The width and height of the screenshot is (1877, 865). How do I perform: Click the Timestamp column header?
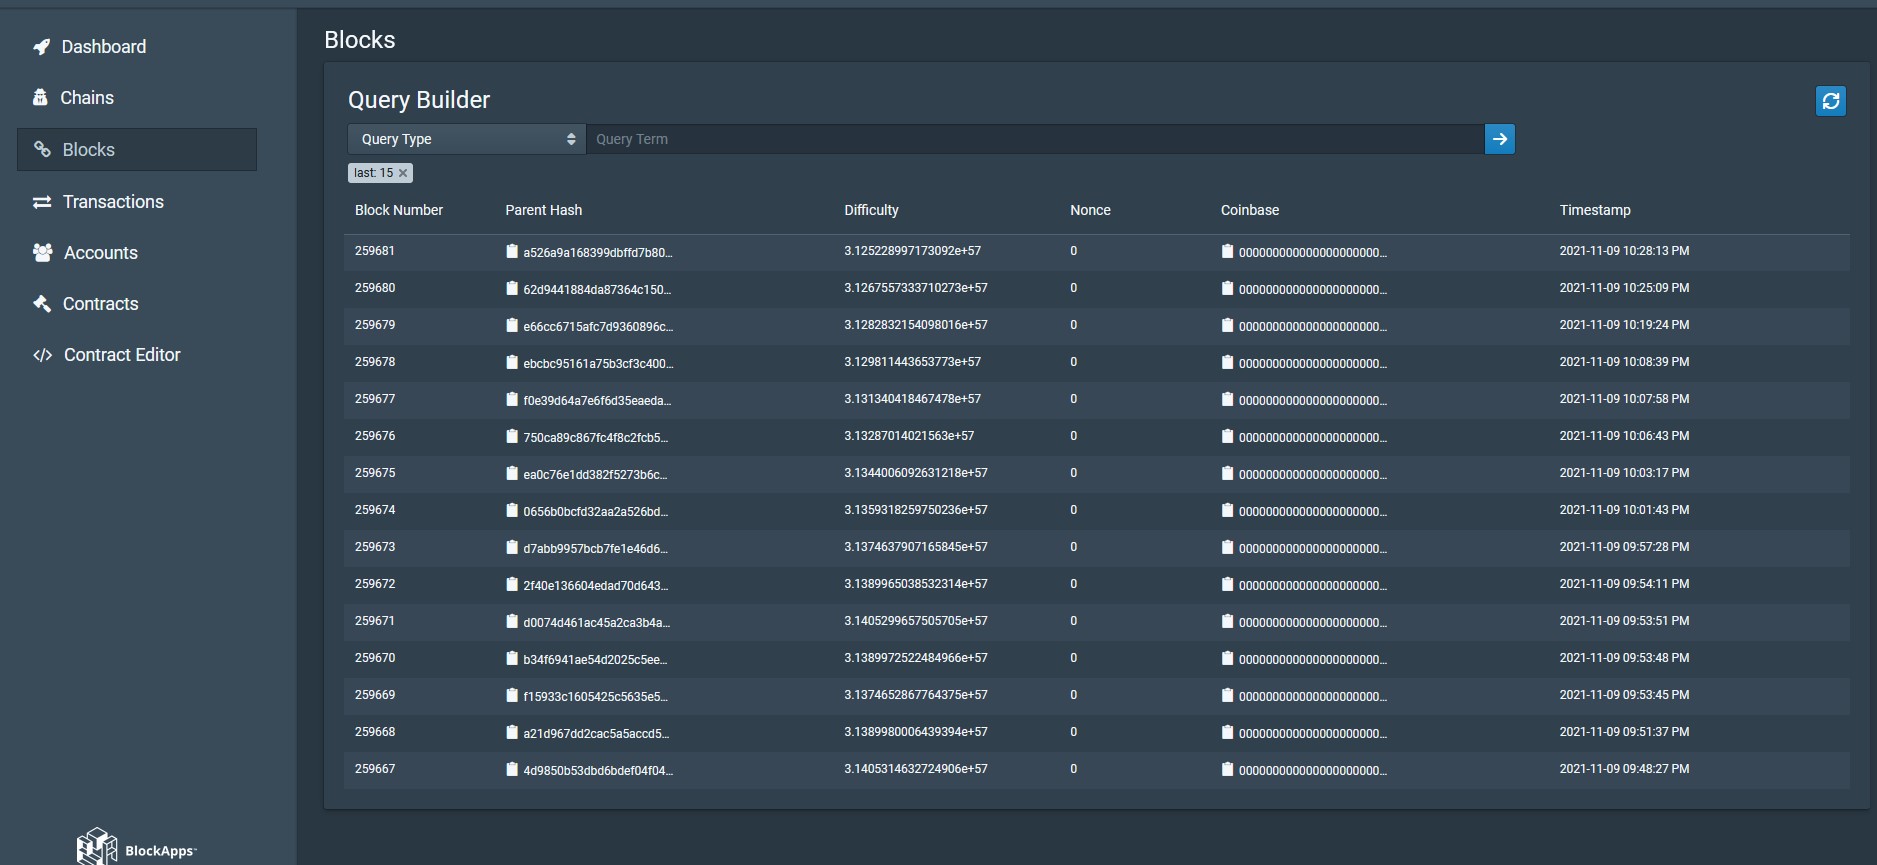[x=1595, y=210]
